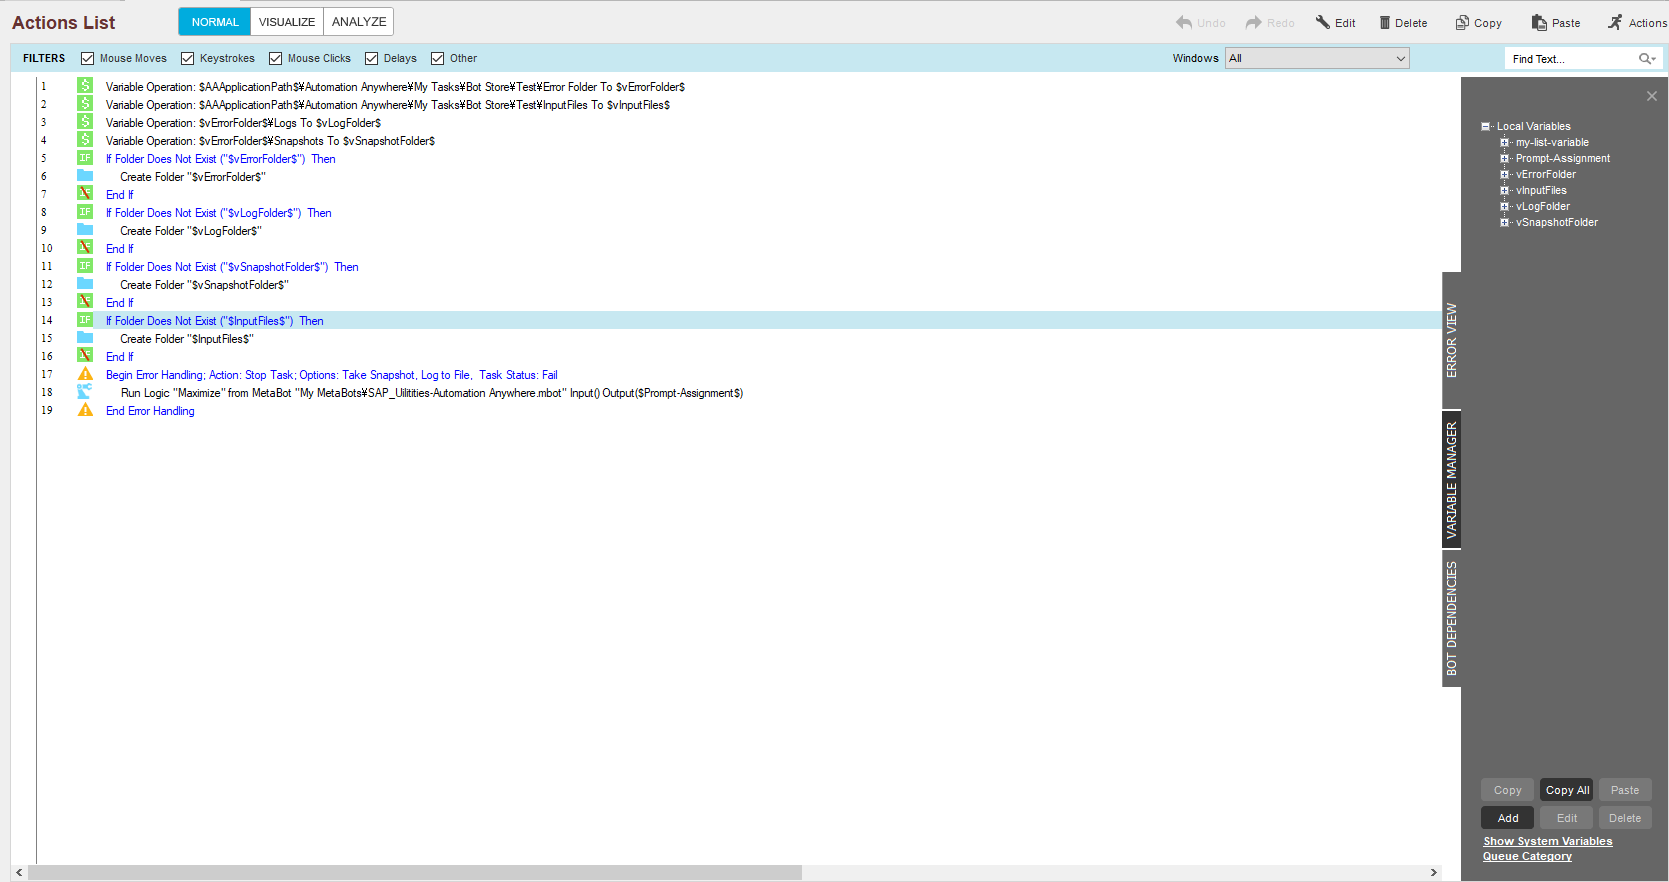Click the folder icon on line 6

[85, 176]
